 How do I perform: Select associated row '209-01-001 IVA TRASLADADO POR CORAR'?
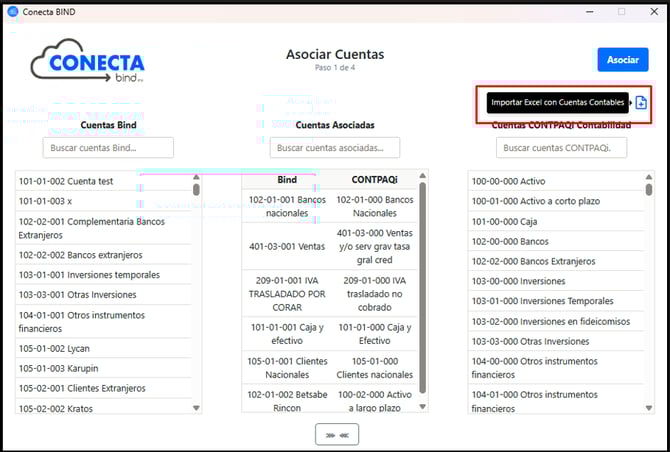coord(329,294)
